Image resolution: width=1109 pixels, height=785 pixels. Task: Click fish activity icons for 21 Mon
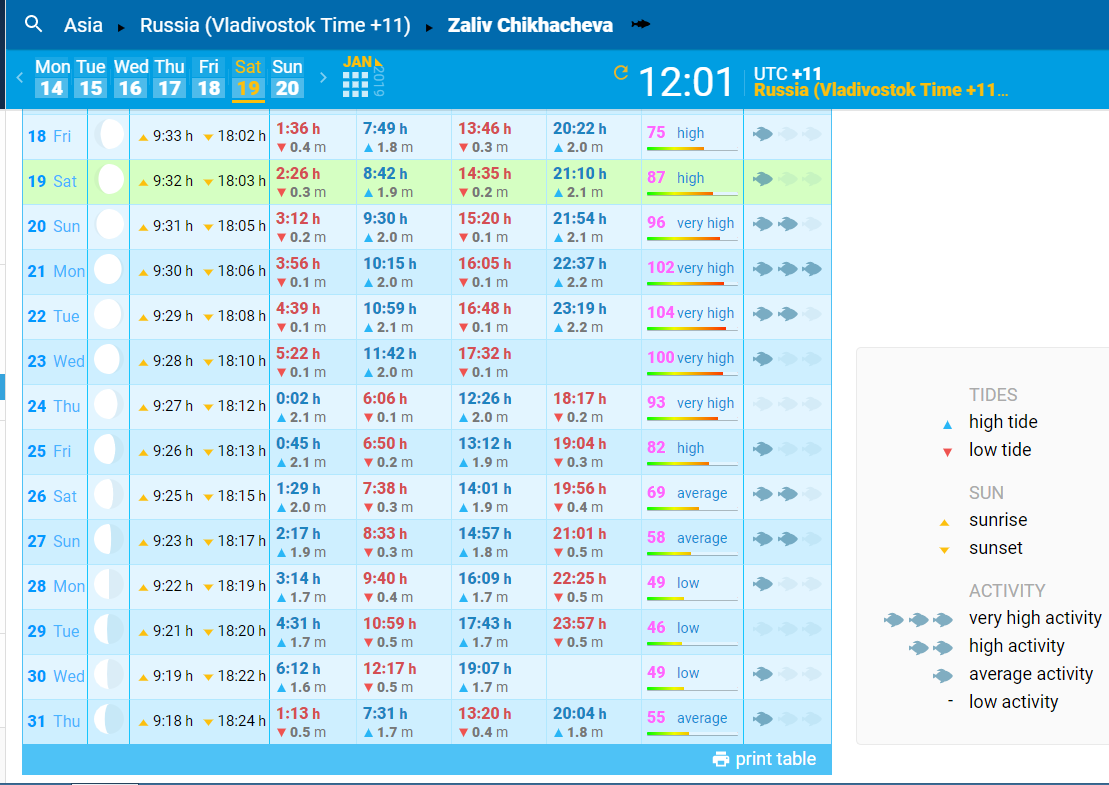click(x=787, y=269)
